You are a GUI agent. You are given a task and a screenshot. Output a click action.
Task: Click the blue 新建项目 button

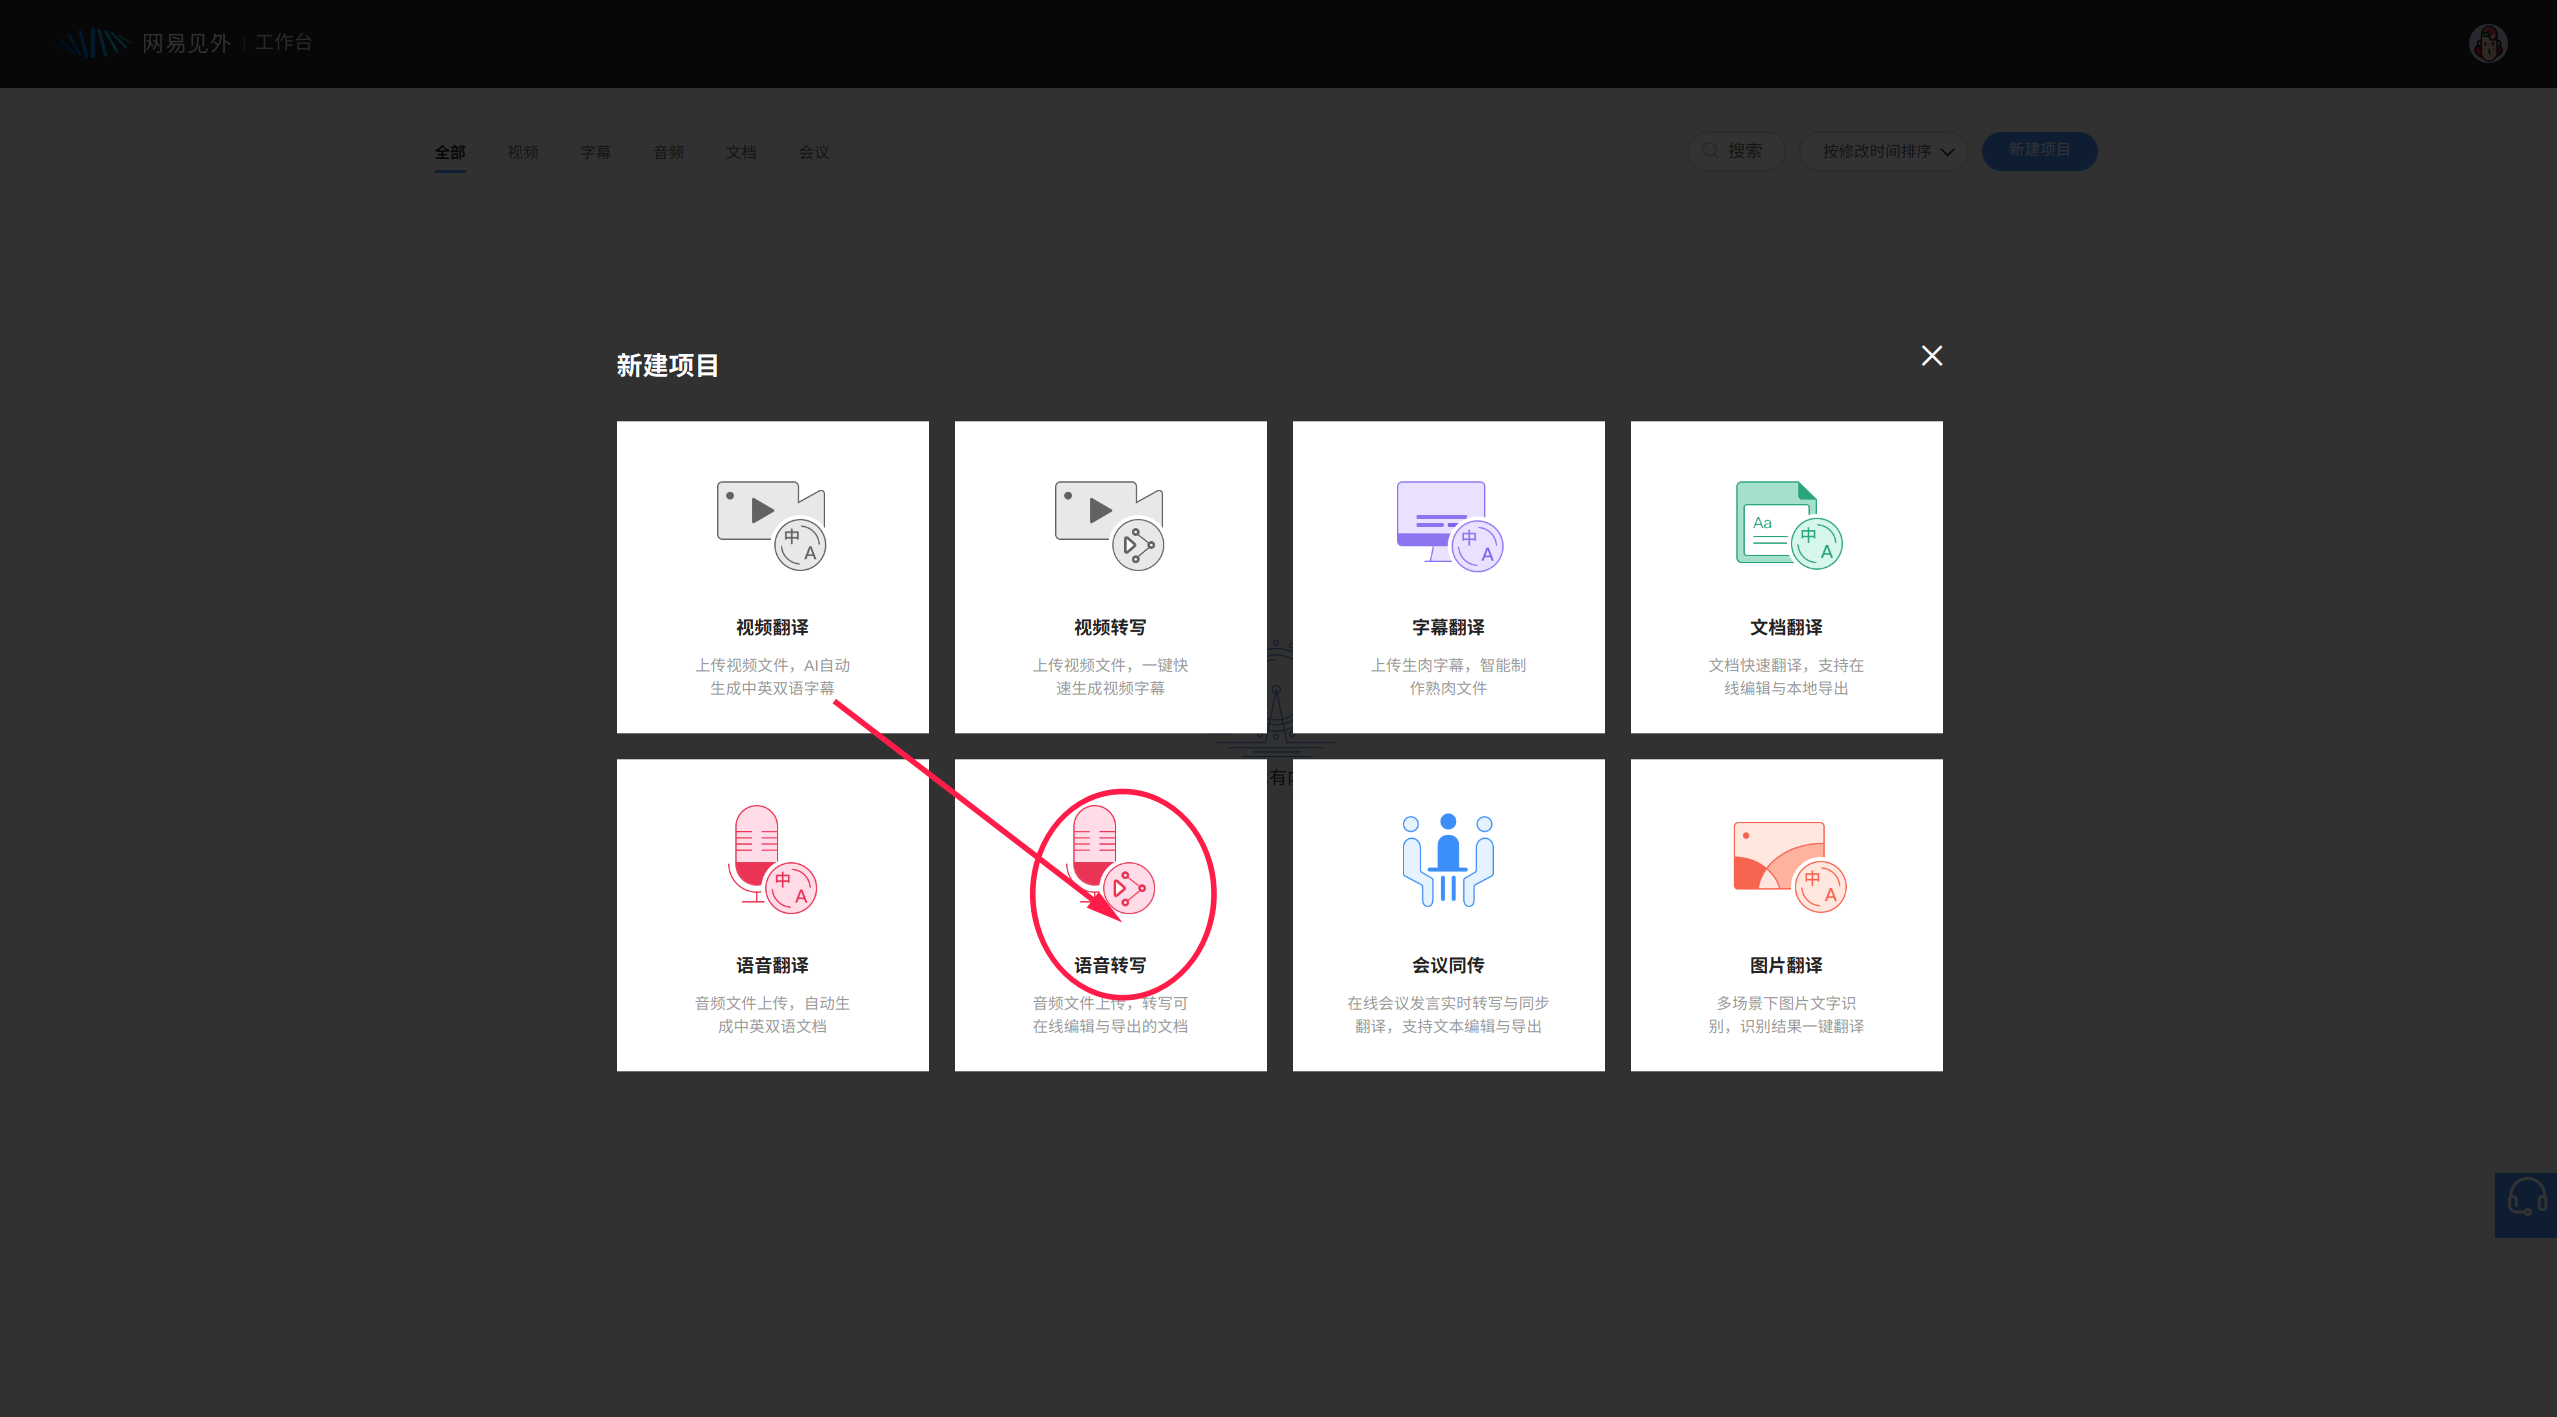click(2039, 151)
